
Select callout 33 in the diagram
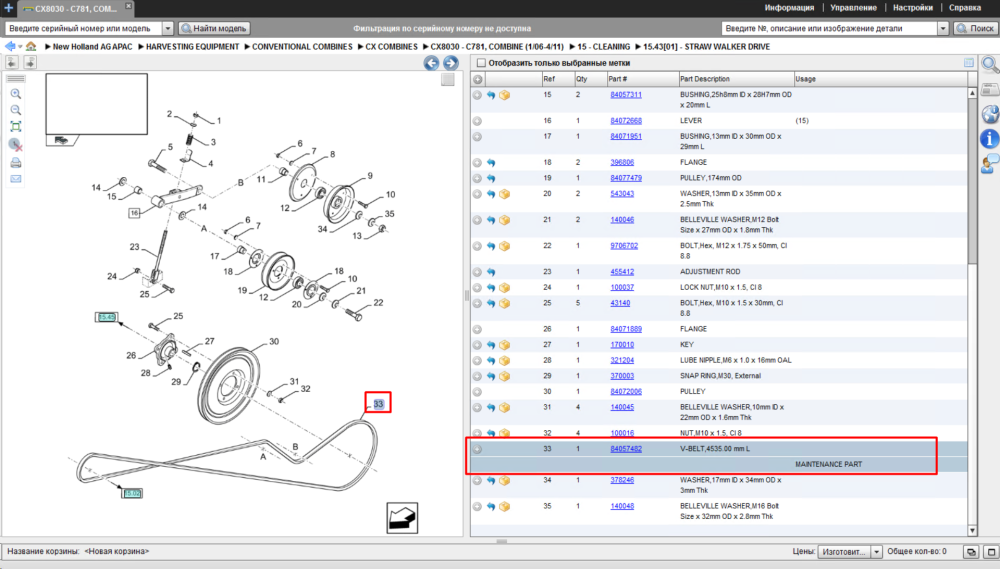coord(378,404)
